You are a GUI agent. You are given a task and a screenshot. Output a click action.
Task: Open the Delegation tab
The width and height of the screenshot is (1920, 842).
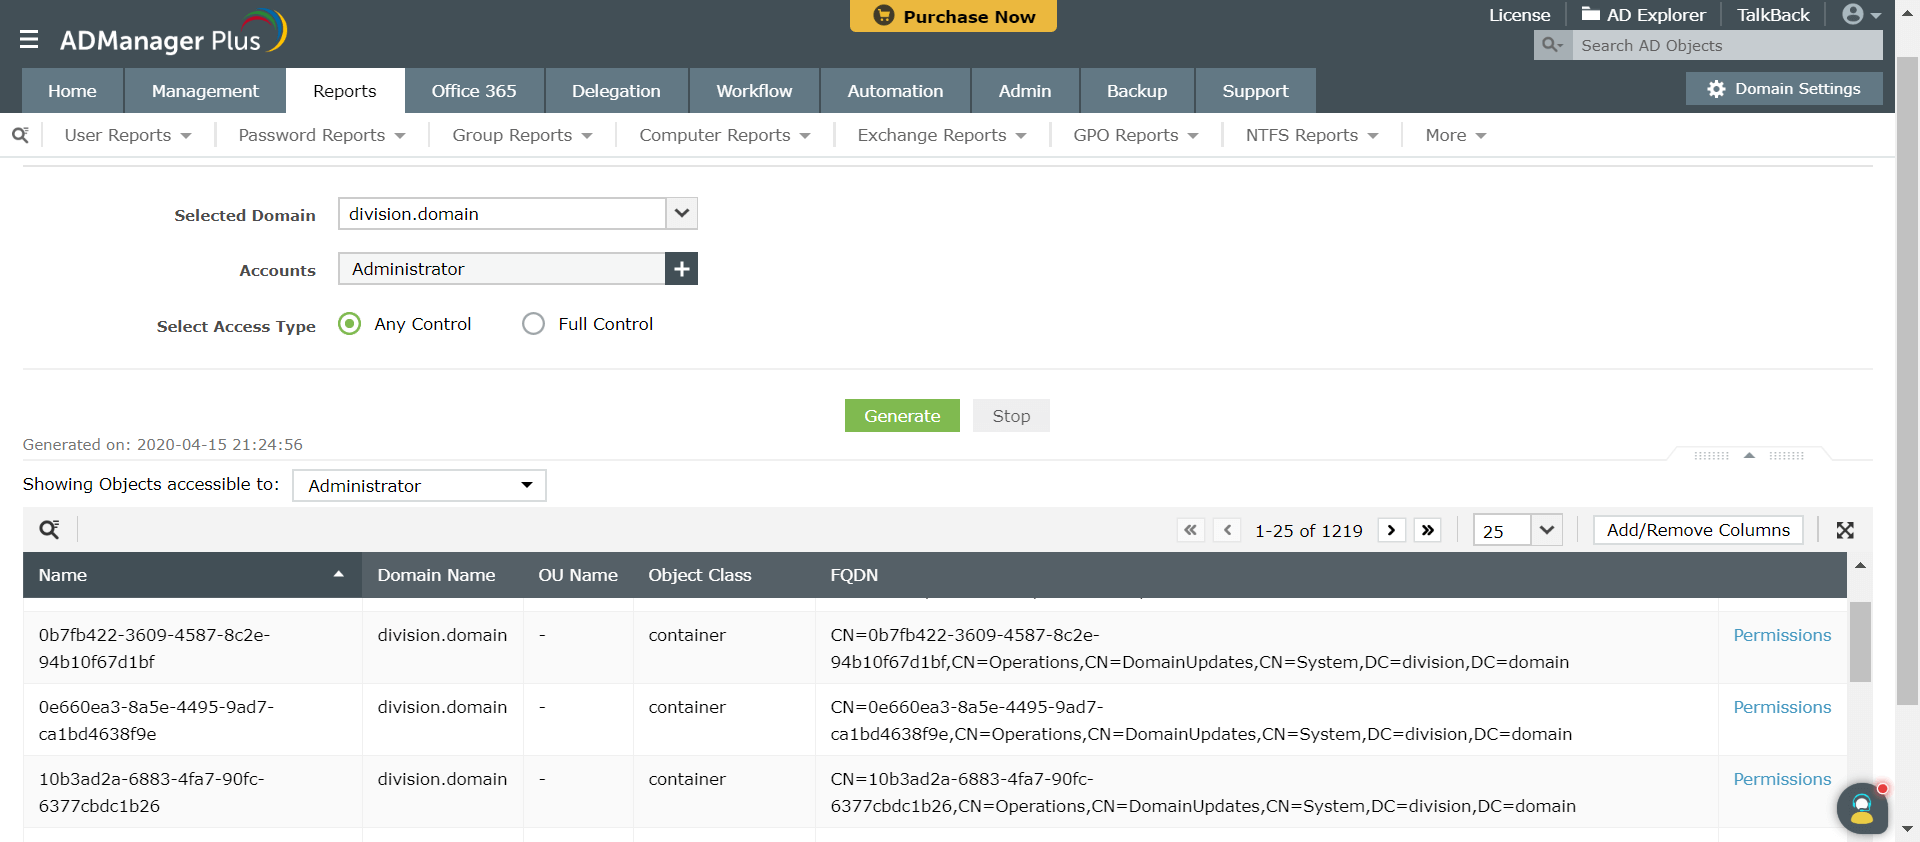click(x=616, y=91)
